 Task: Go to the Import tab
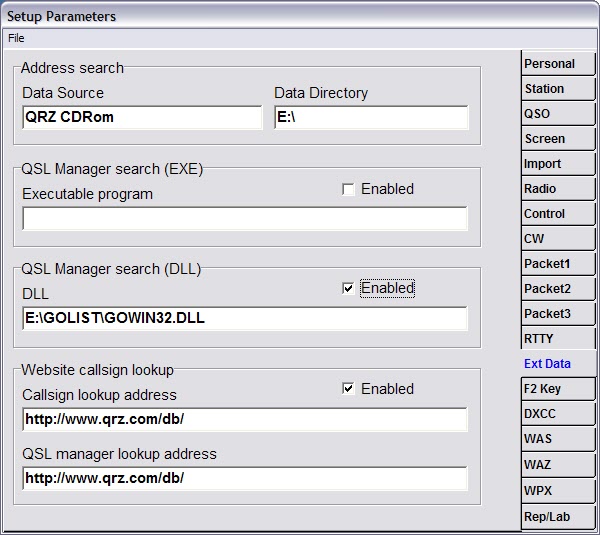(558, 163)
